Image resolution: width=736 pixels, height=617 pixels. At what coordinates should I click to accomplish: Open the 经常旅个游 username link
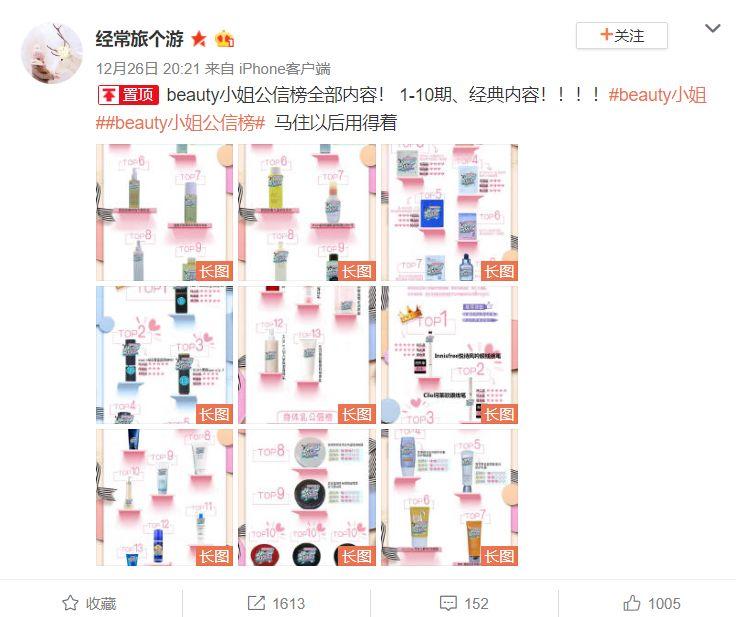139,39
